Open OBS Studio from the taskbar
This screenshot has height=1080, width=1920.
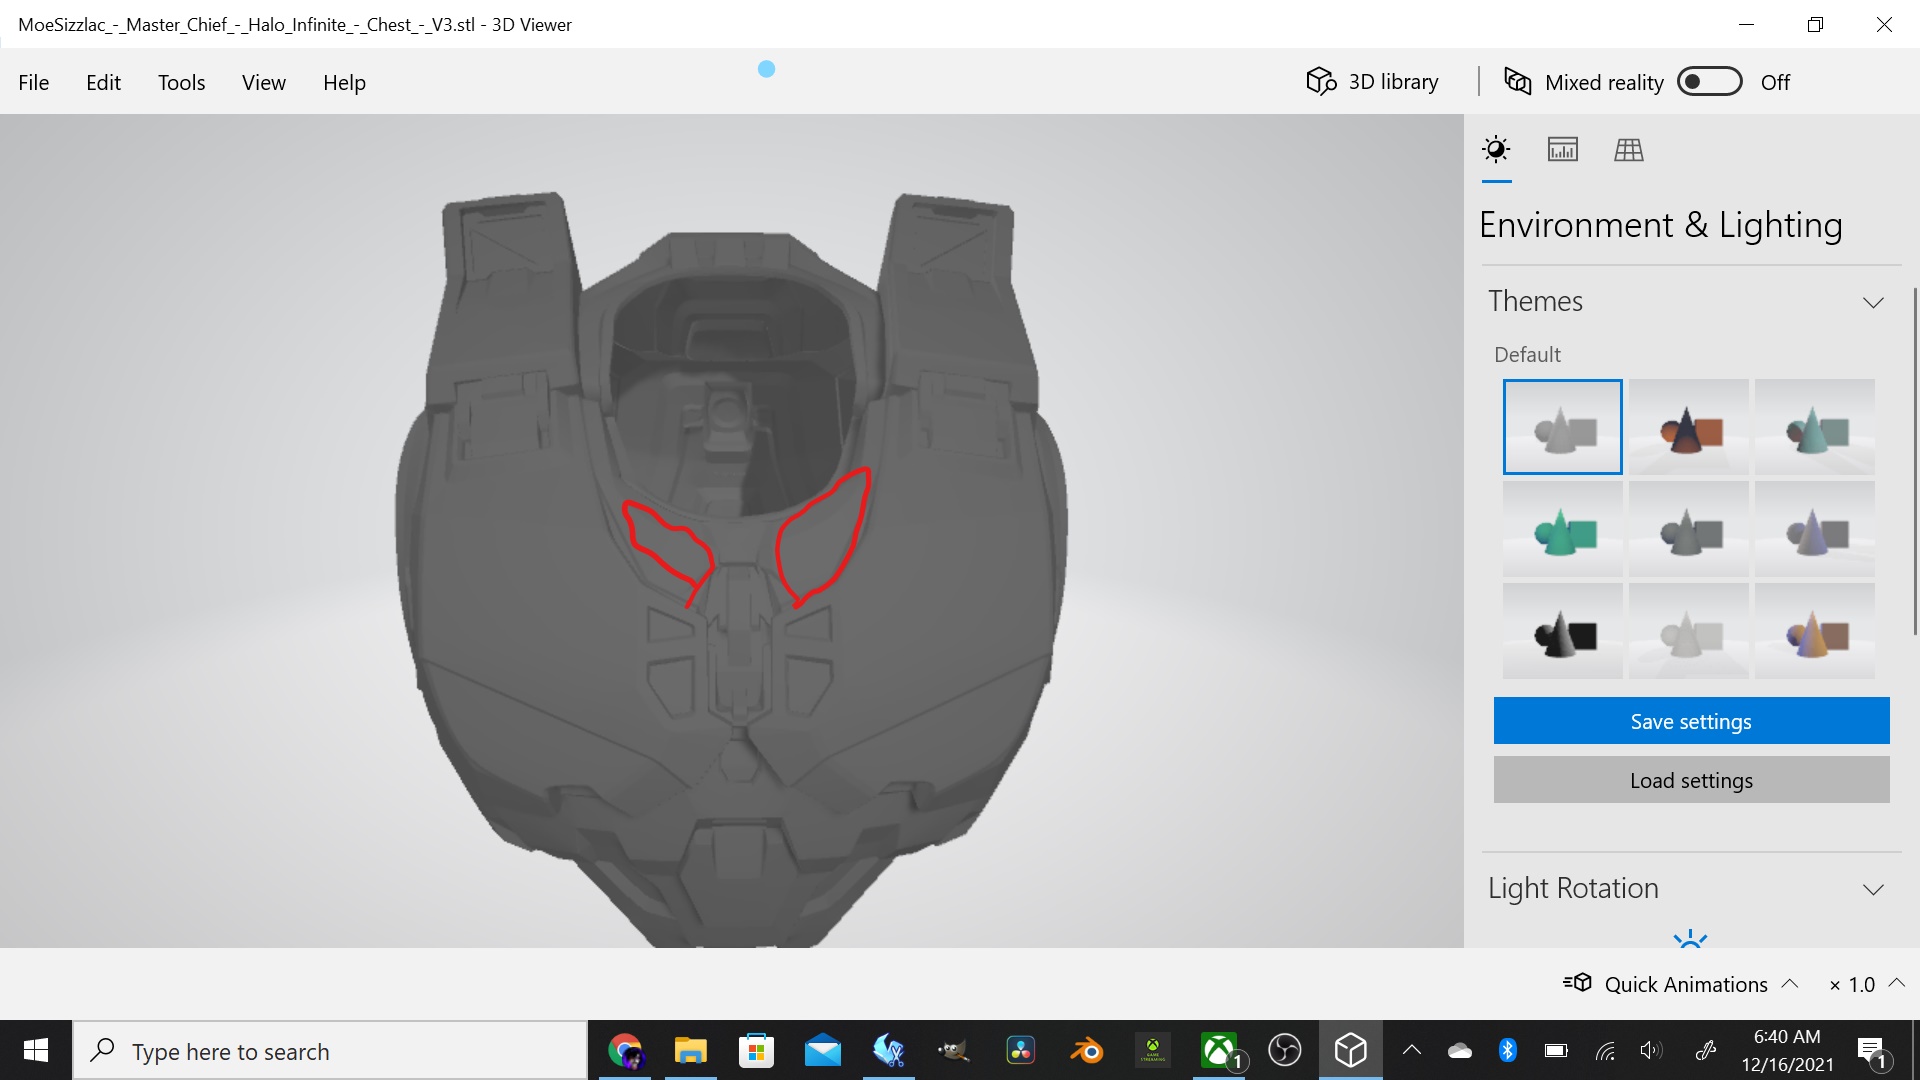pyautogui.click(x=1285, y=1051)
